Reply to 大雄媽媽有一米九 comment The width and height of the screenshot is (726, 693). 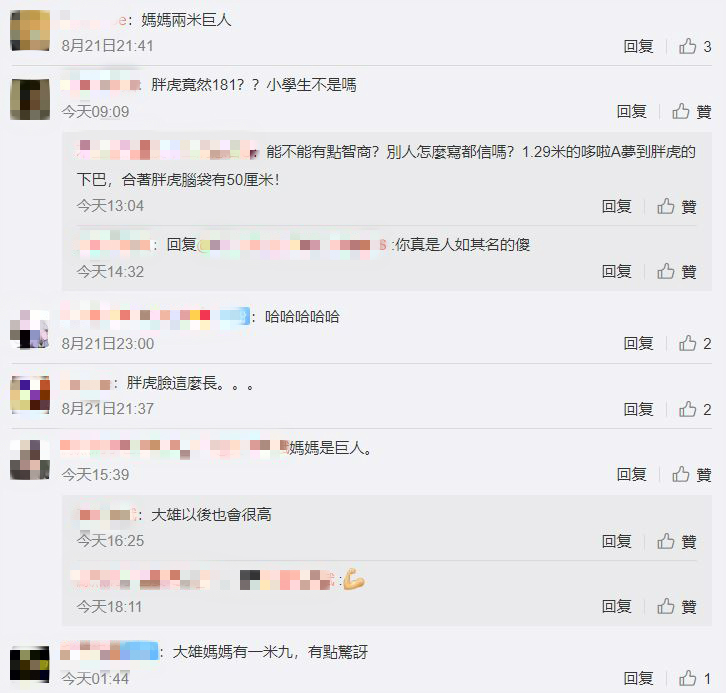638,679
